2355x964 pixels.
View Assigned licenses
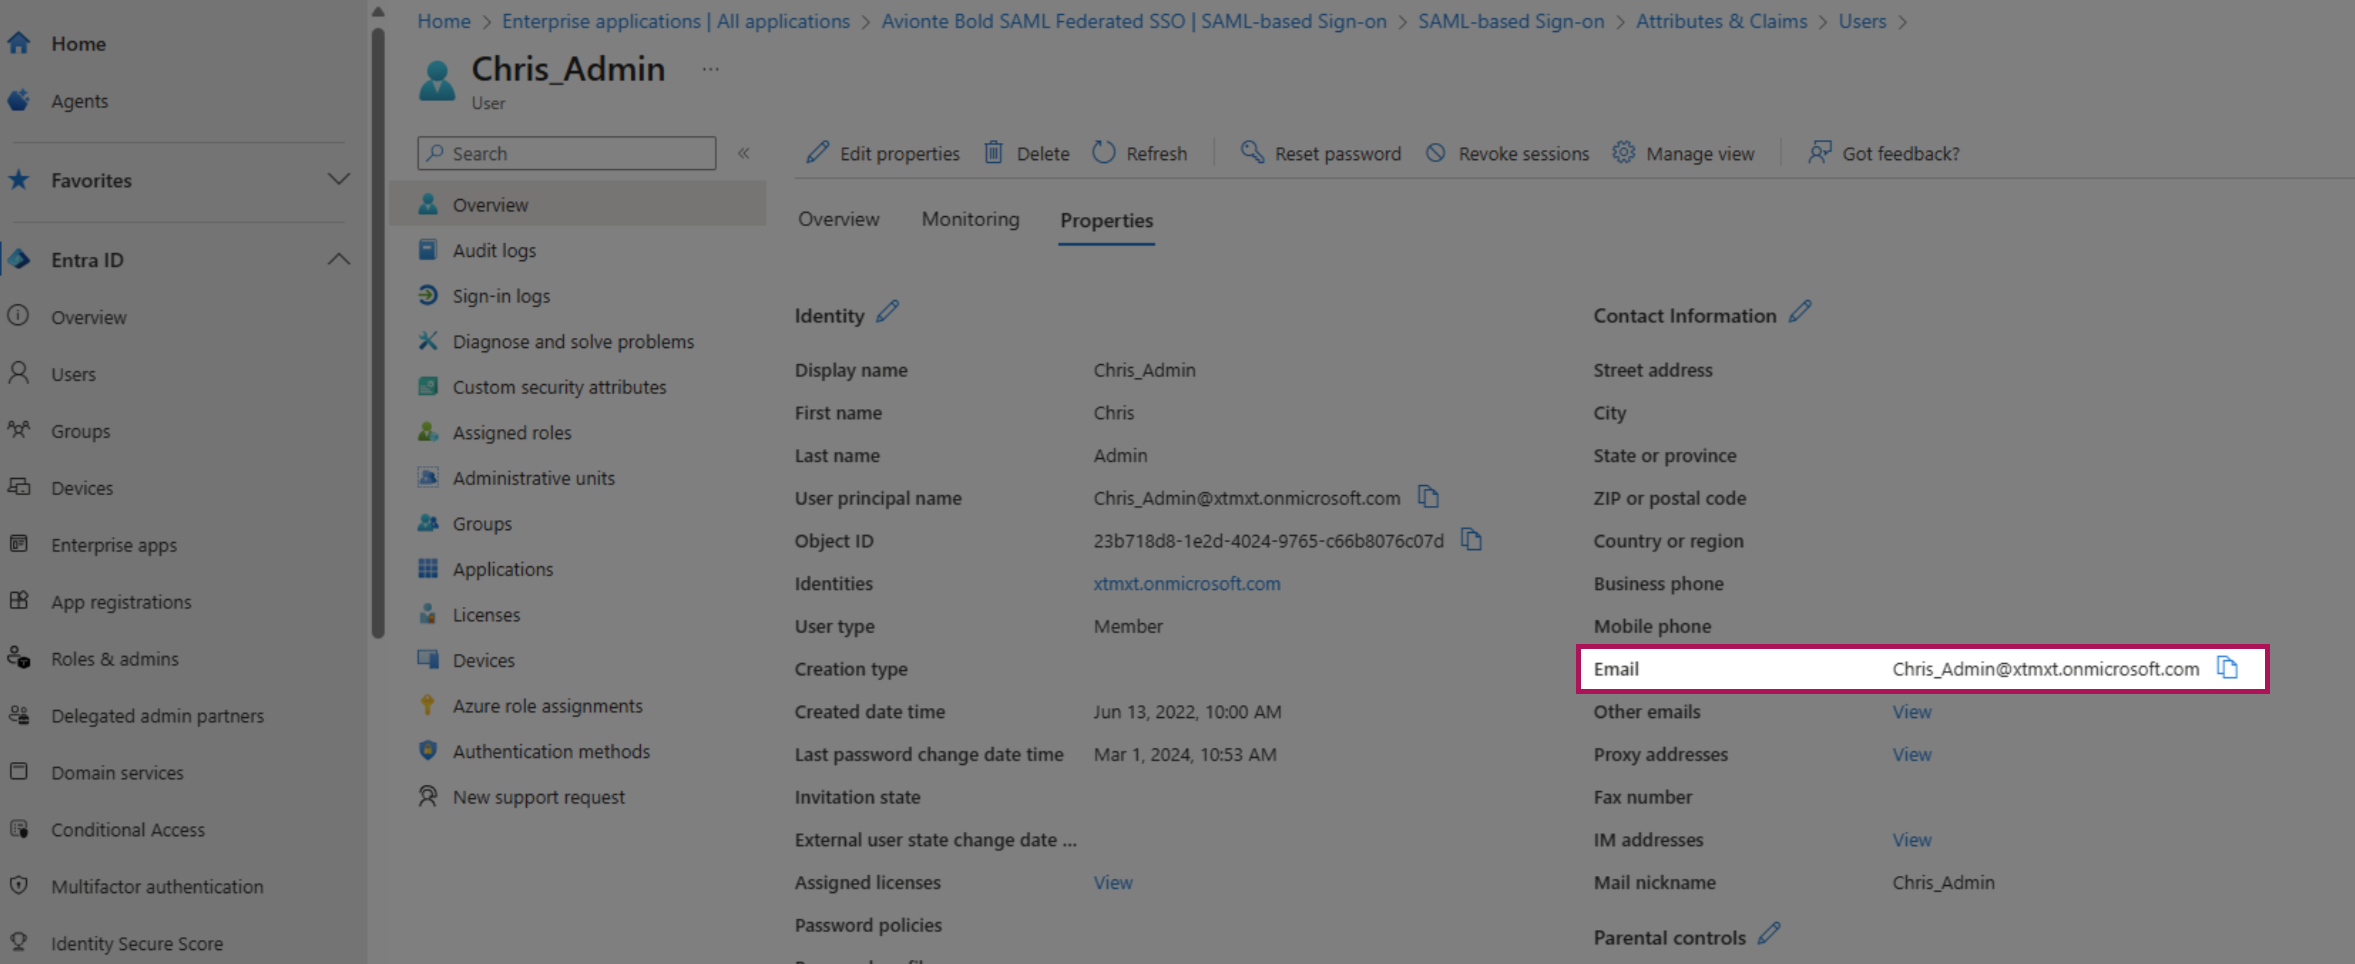1113,882
